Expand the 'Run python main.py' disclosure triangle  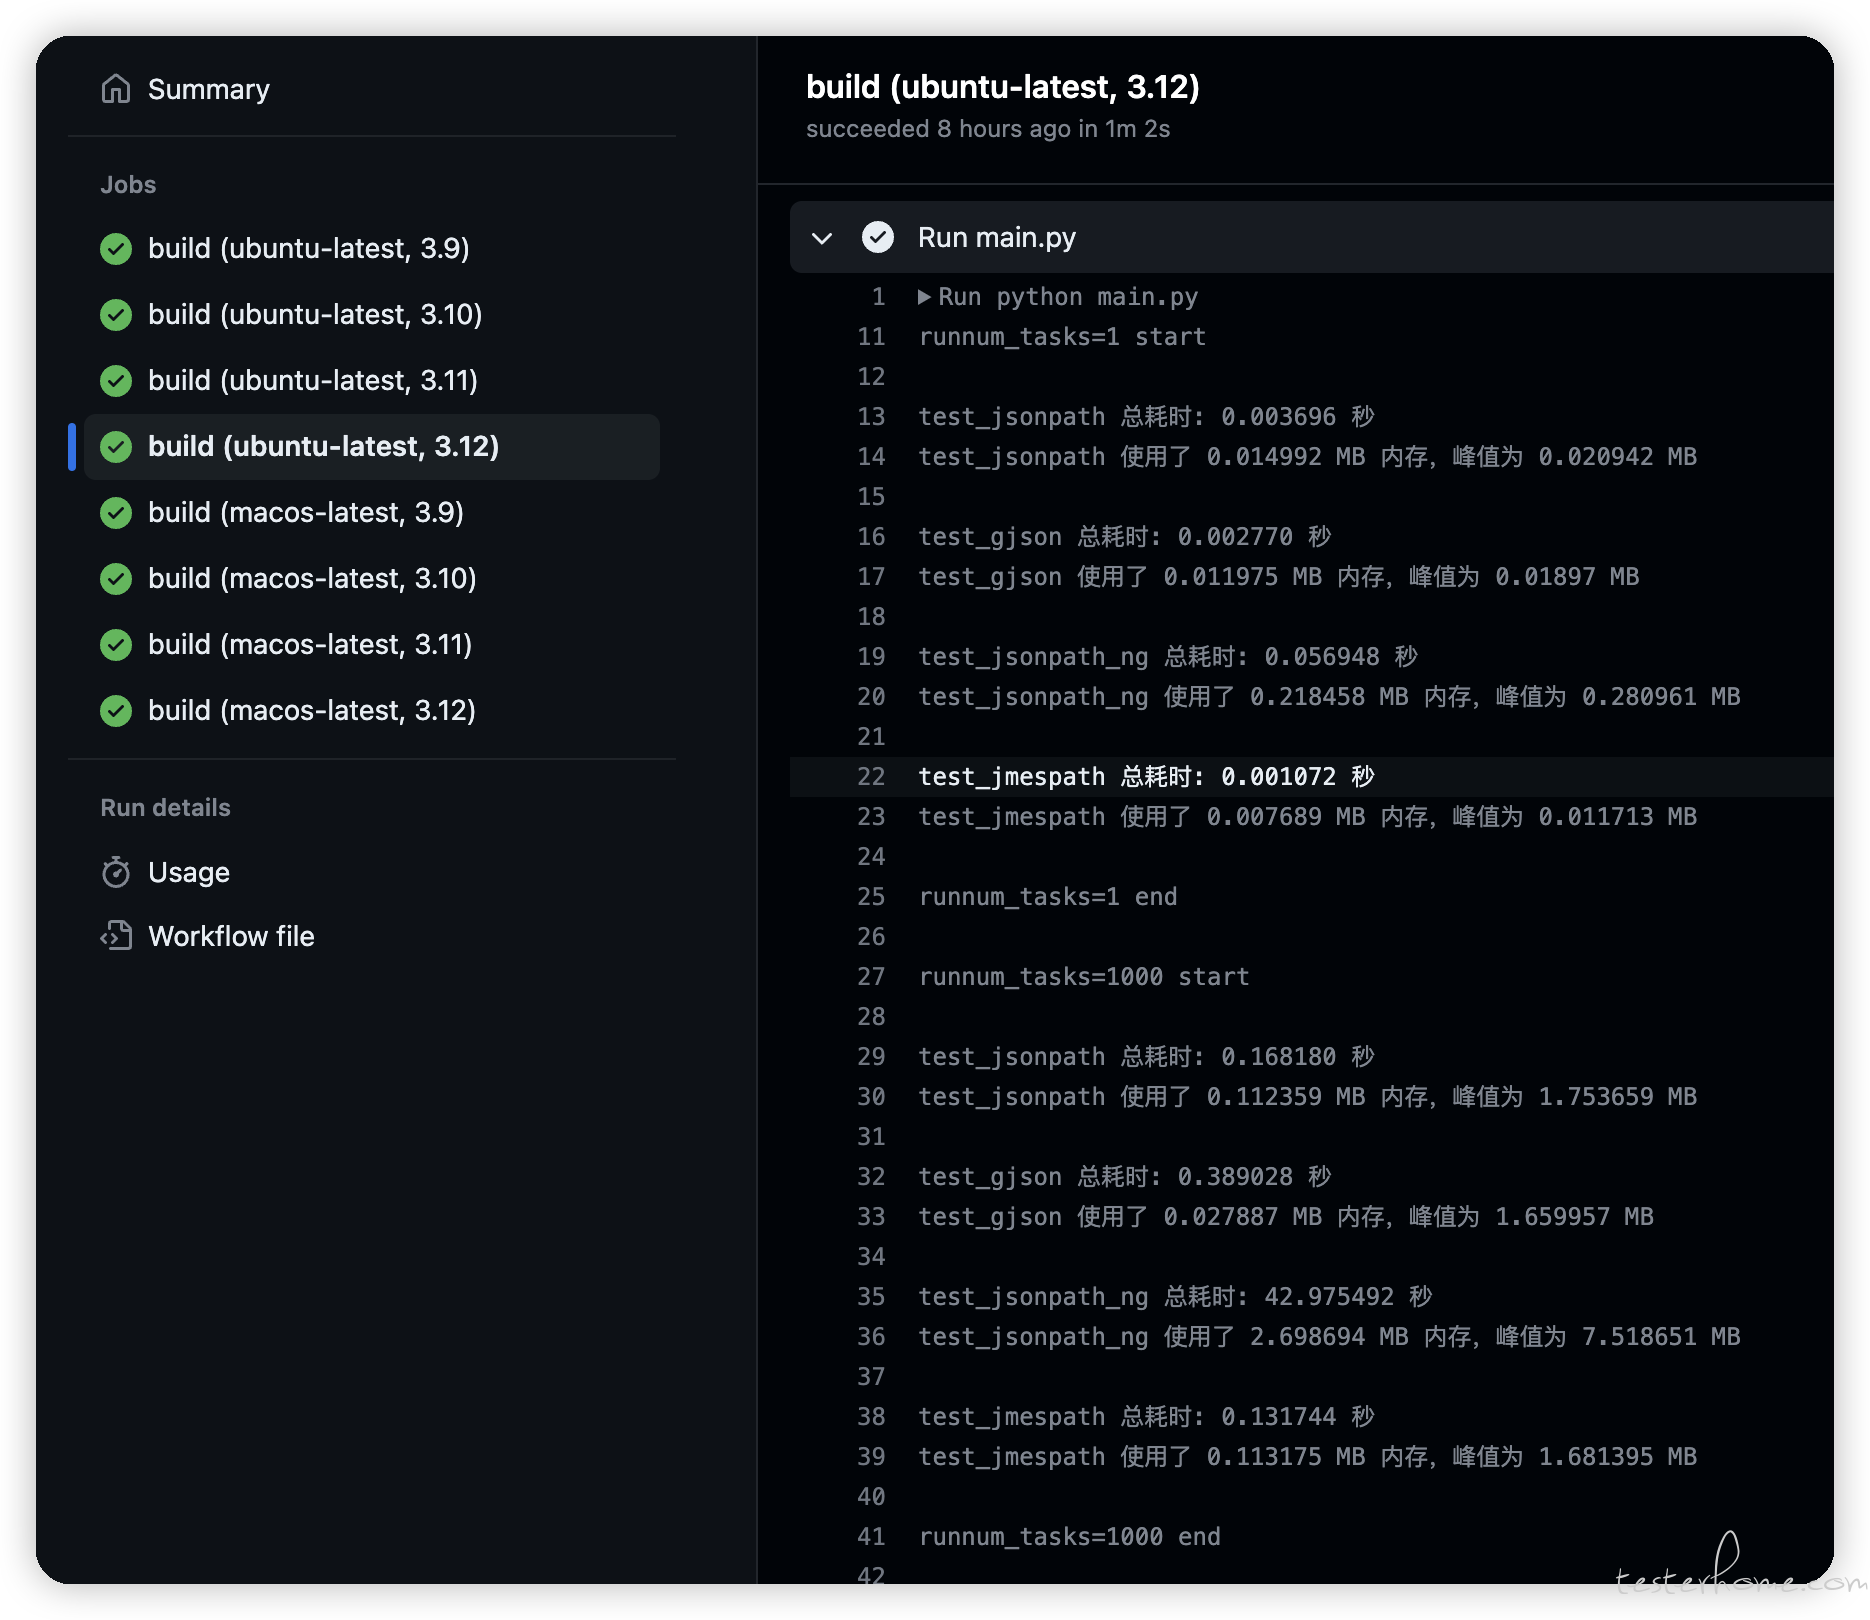point(924,297)
